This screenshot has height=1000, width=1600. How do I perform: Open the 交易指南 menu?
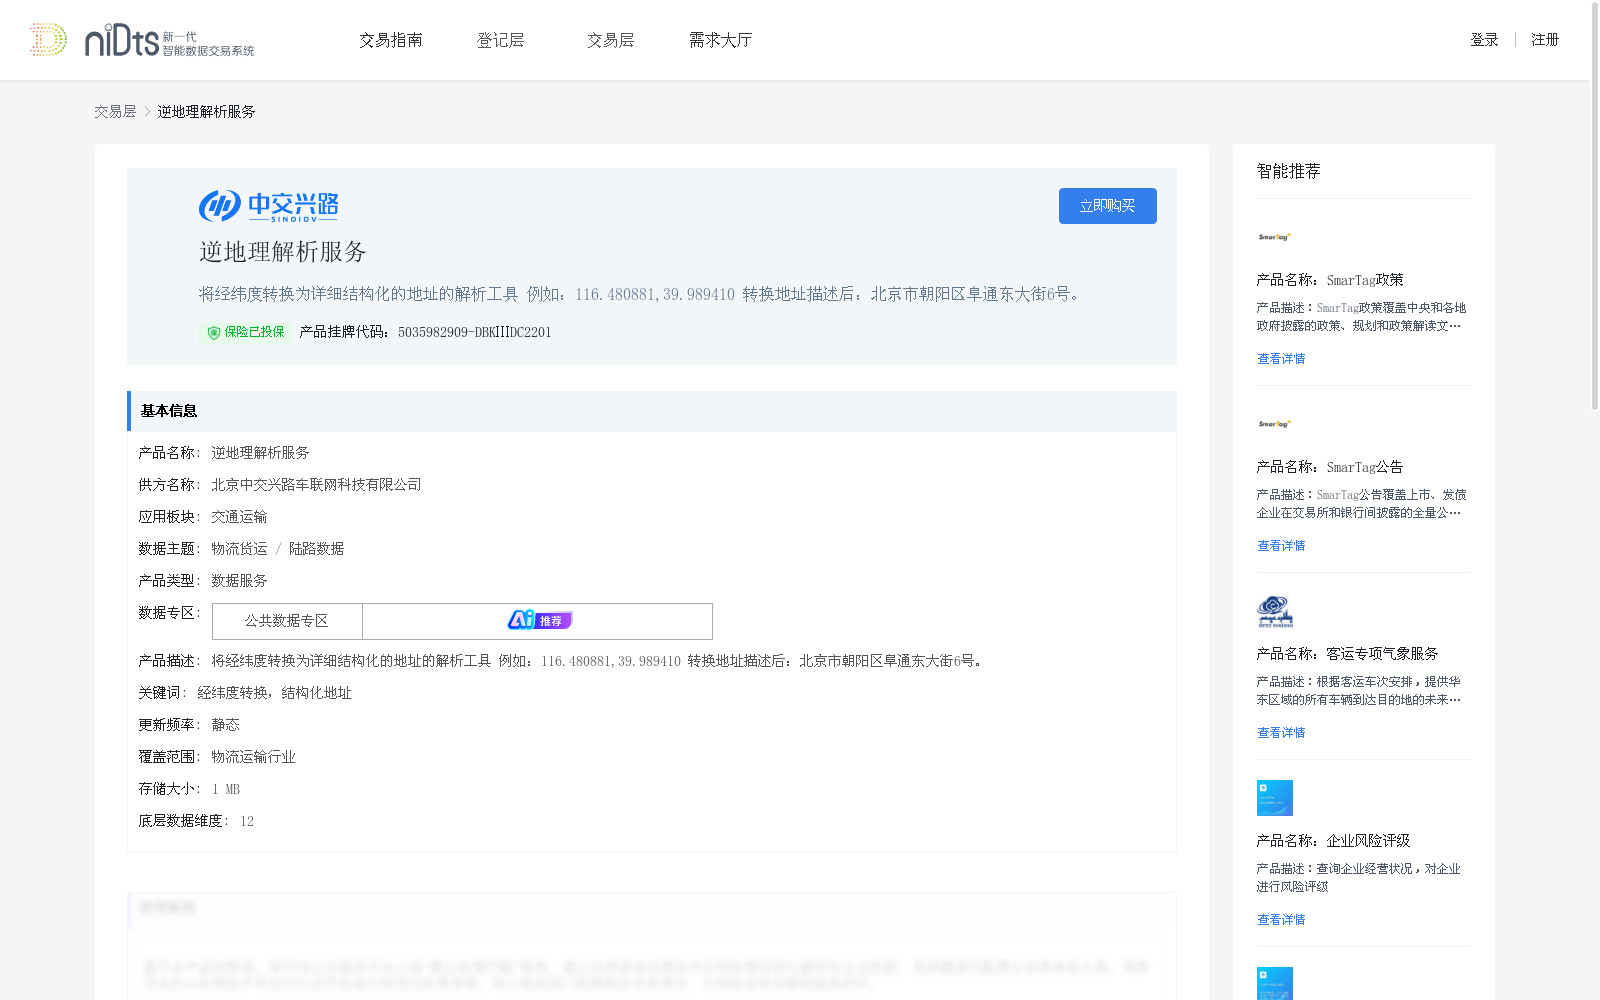(391, 40)
